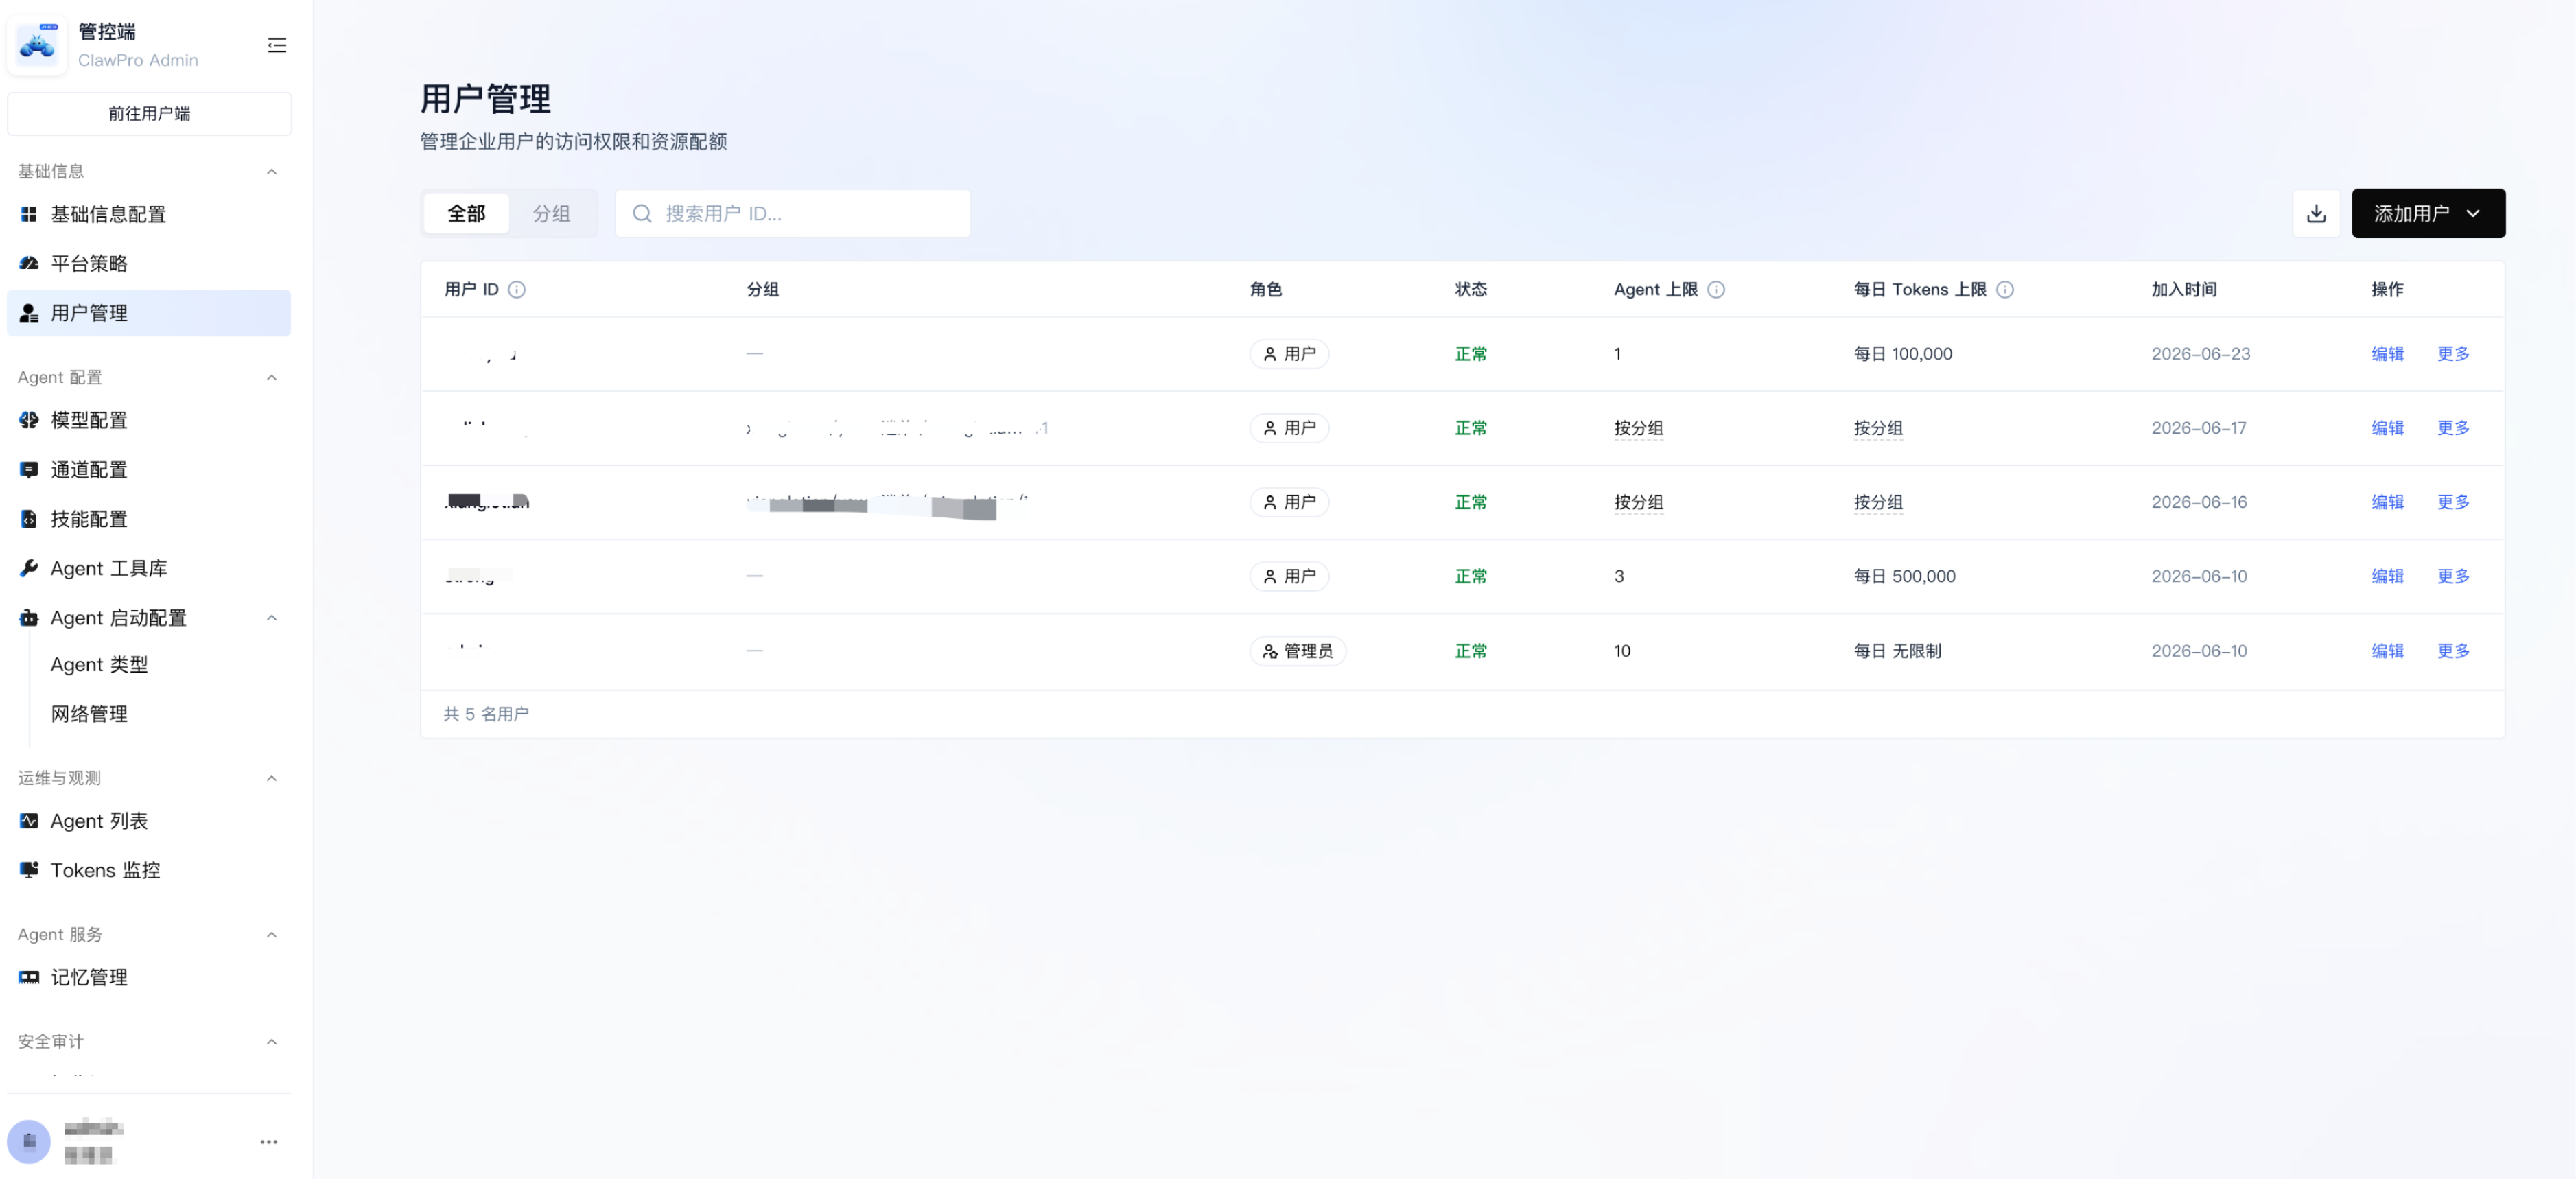Screen dimensions: 2576x1179
Task: Open 更多 for the 2026-06-17 row
Action: 2453,428
